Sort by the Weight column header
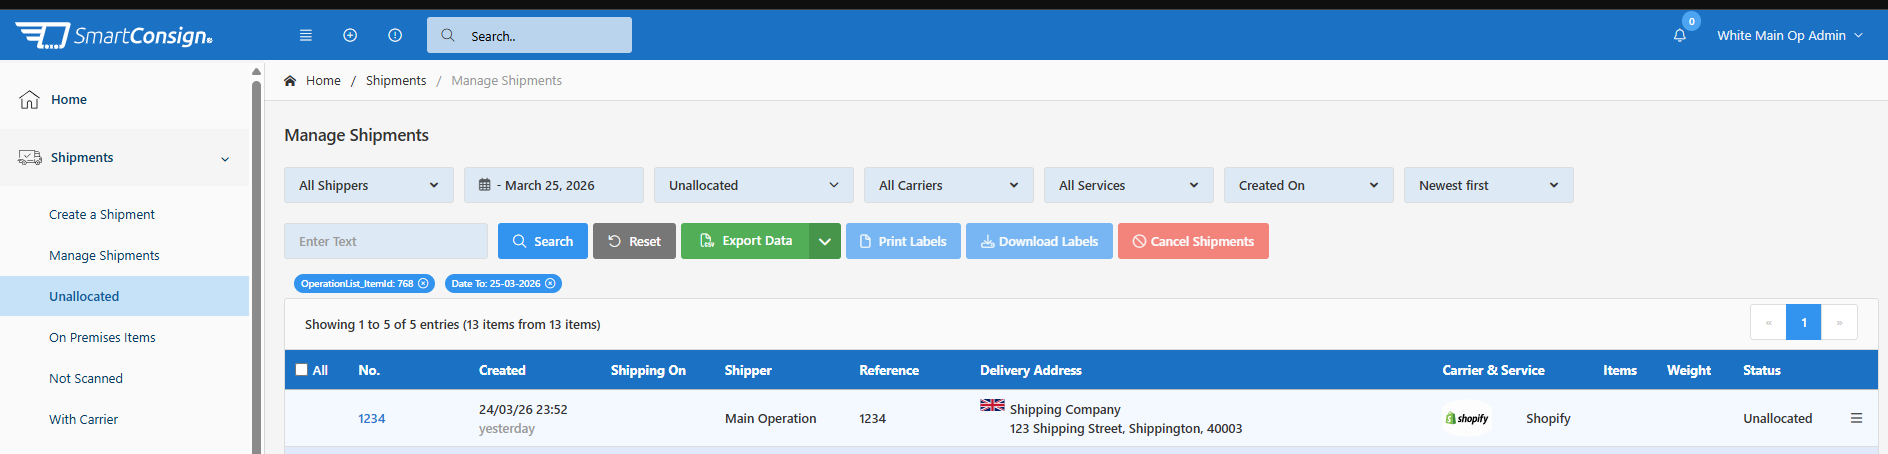1888x454 pixels. (x=1689, y=370)
